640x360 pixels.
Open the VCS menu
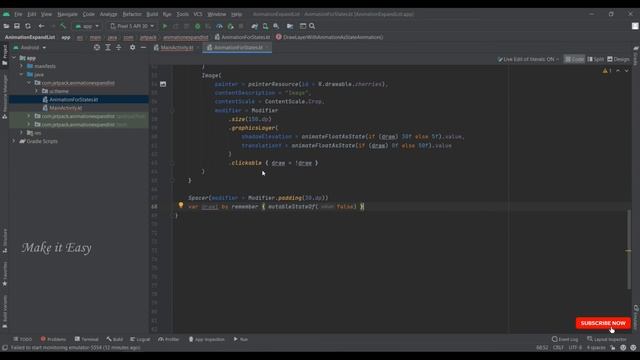[x=198, y=14]
